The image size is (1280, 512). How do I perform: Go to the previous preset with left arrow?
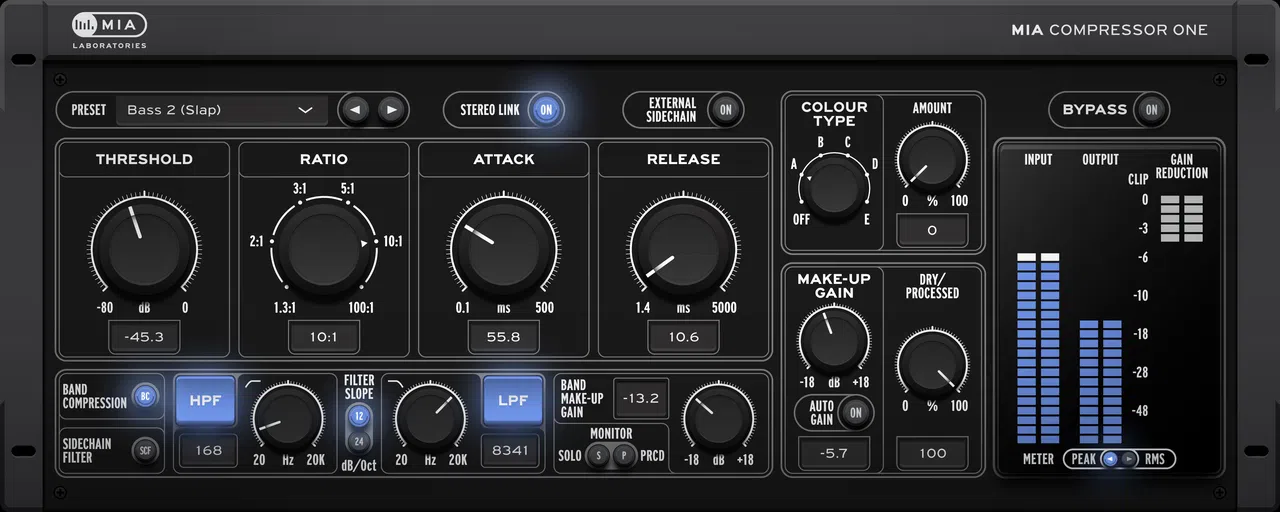coord(355,110)
